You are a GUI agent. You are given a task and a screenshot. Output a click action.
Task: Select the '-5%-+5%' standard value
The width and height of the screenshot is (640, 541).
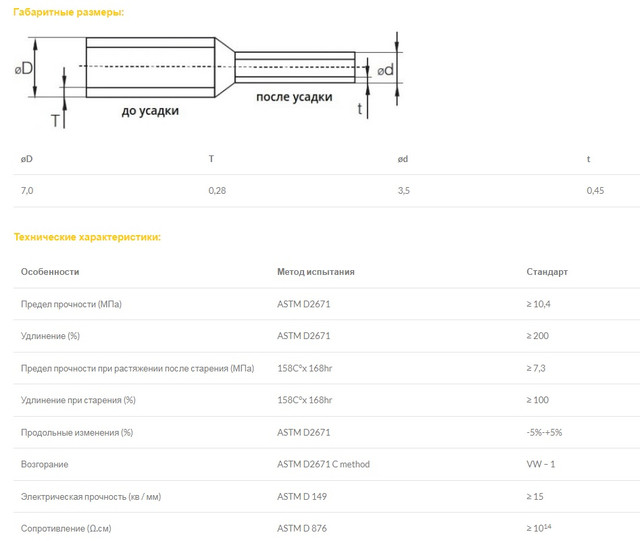tap(546, 432)
